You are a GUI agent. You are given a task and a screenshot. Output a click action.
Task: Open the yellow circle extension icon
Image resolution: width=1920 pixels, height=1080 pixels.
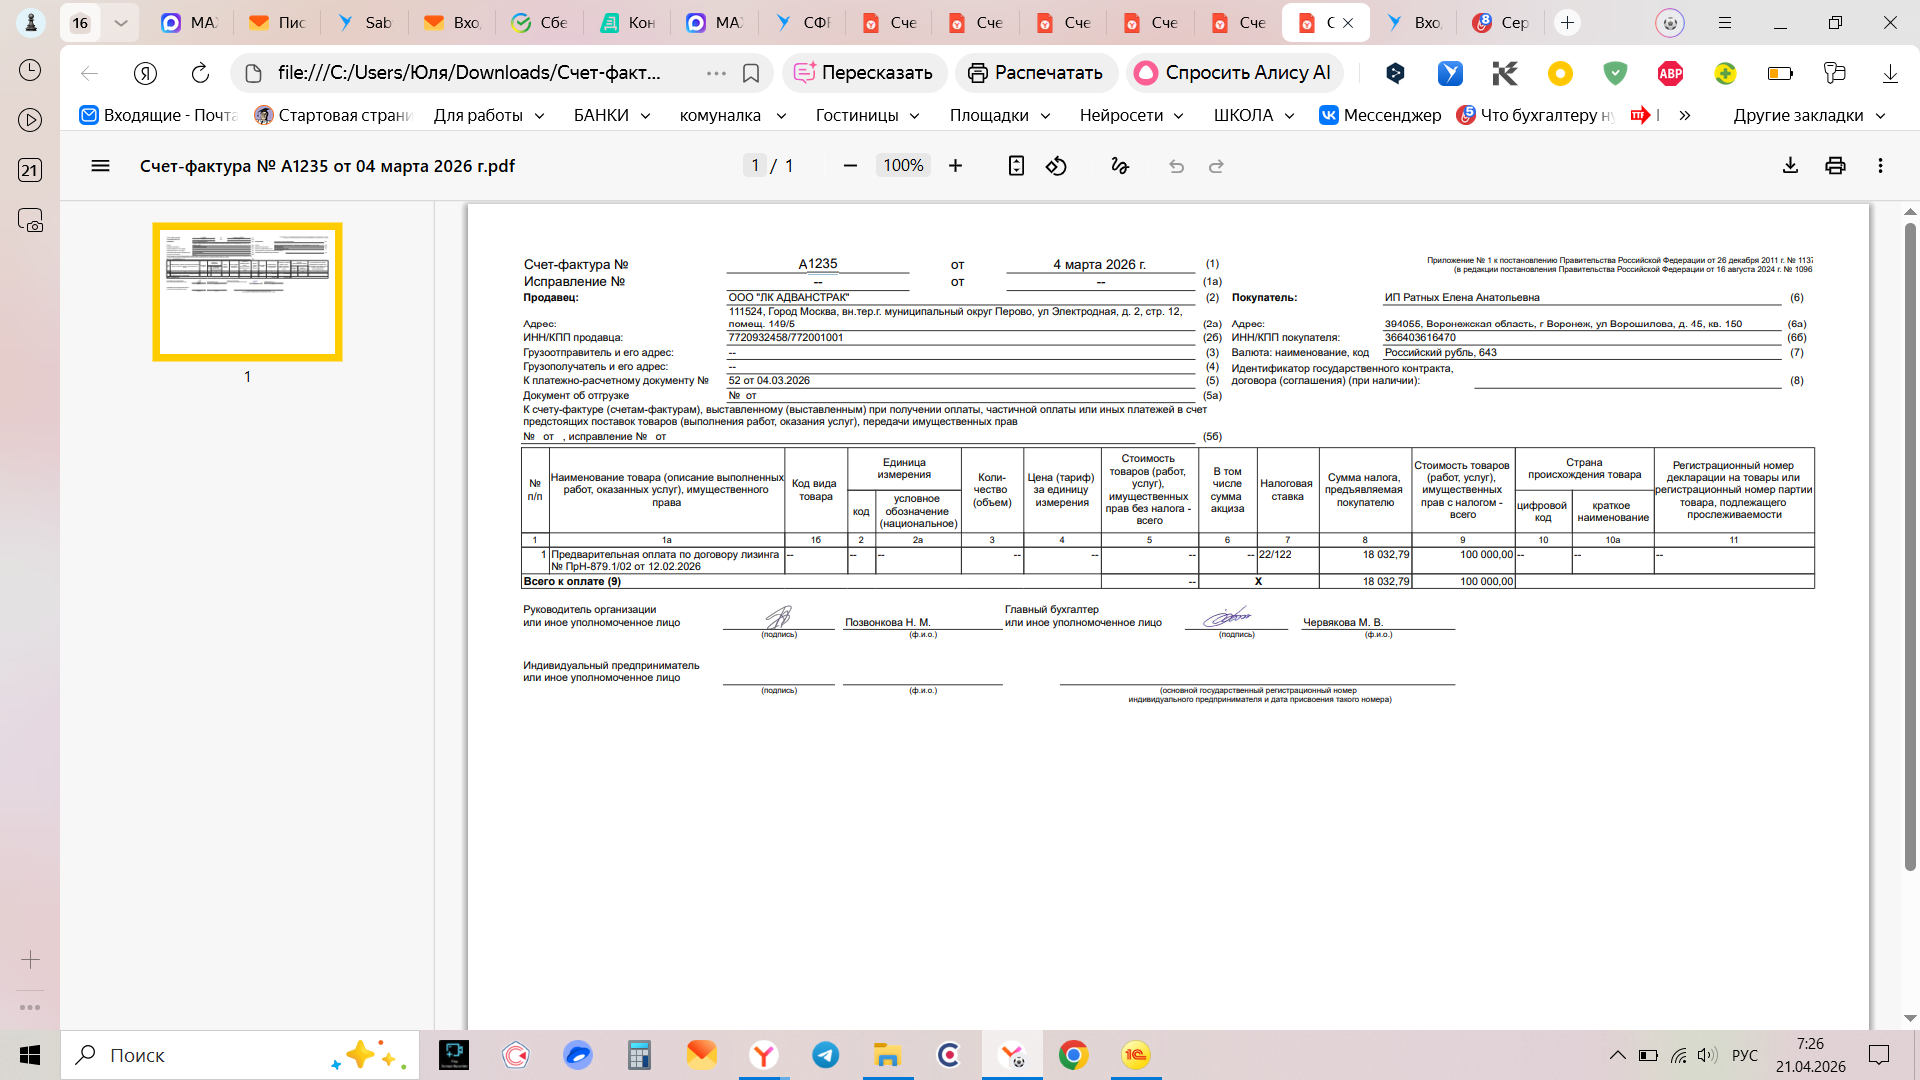(1560, 73)
